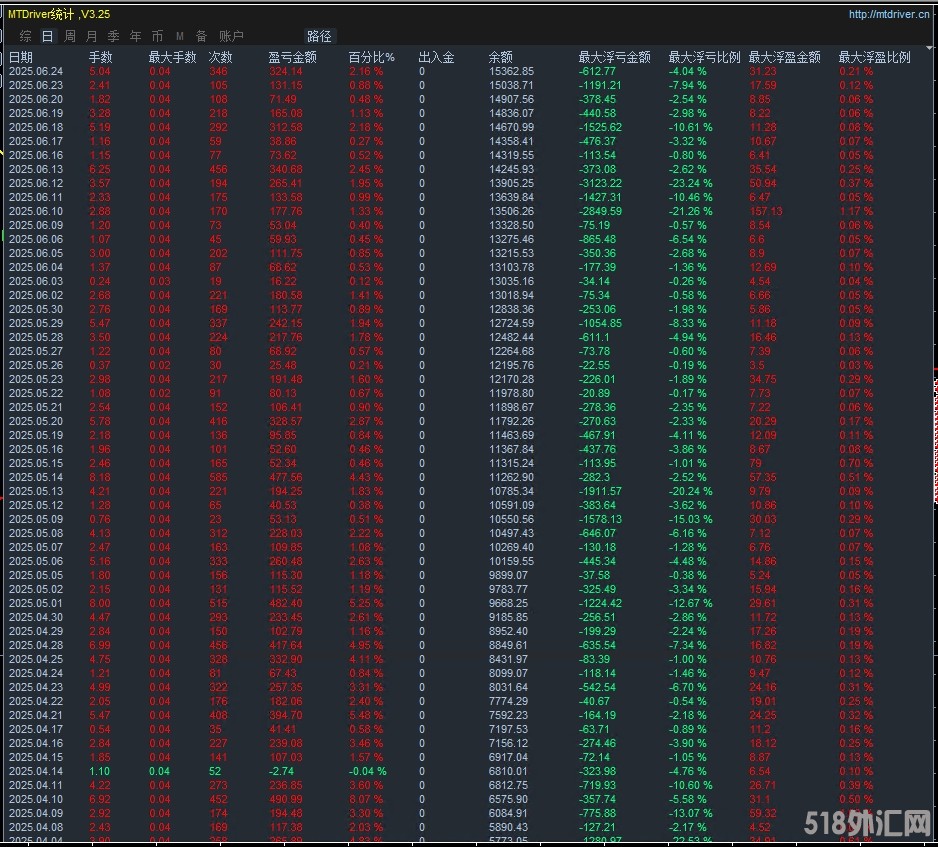Select the 年 yearly tab
Viewport: 938px width, 847px height.
(136, 36)
